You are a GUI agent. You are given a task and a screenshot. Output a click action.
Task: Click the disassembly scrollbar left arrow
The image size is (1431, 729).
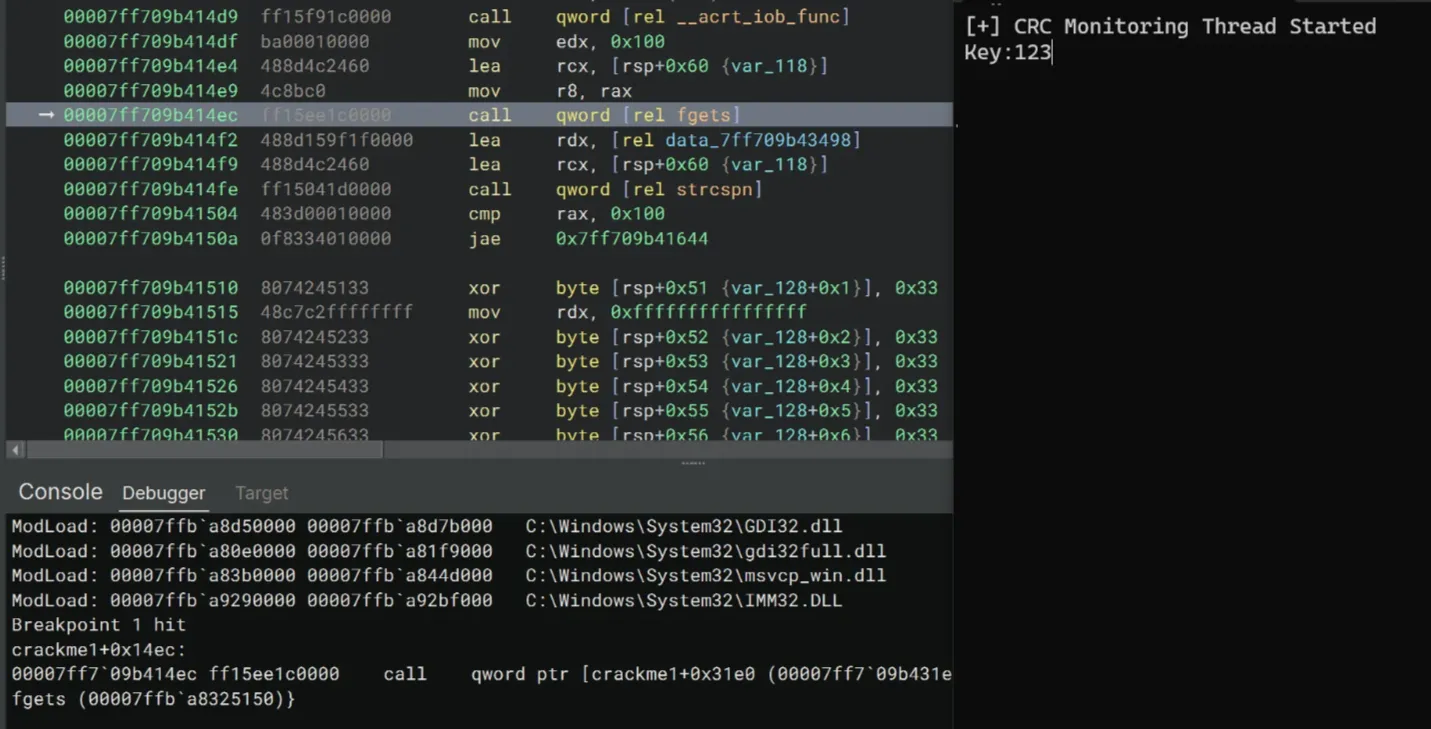point(15,450)
